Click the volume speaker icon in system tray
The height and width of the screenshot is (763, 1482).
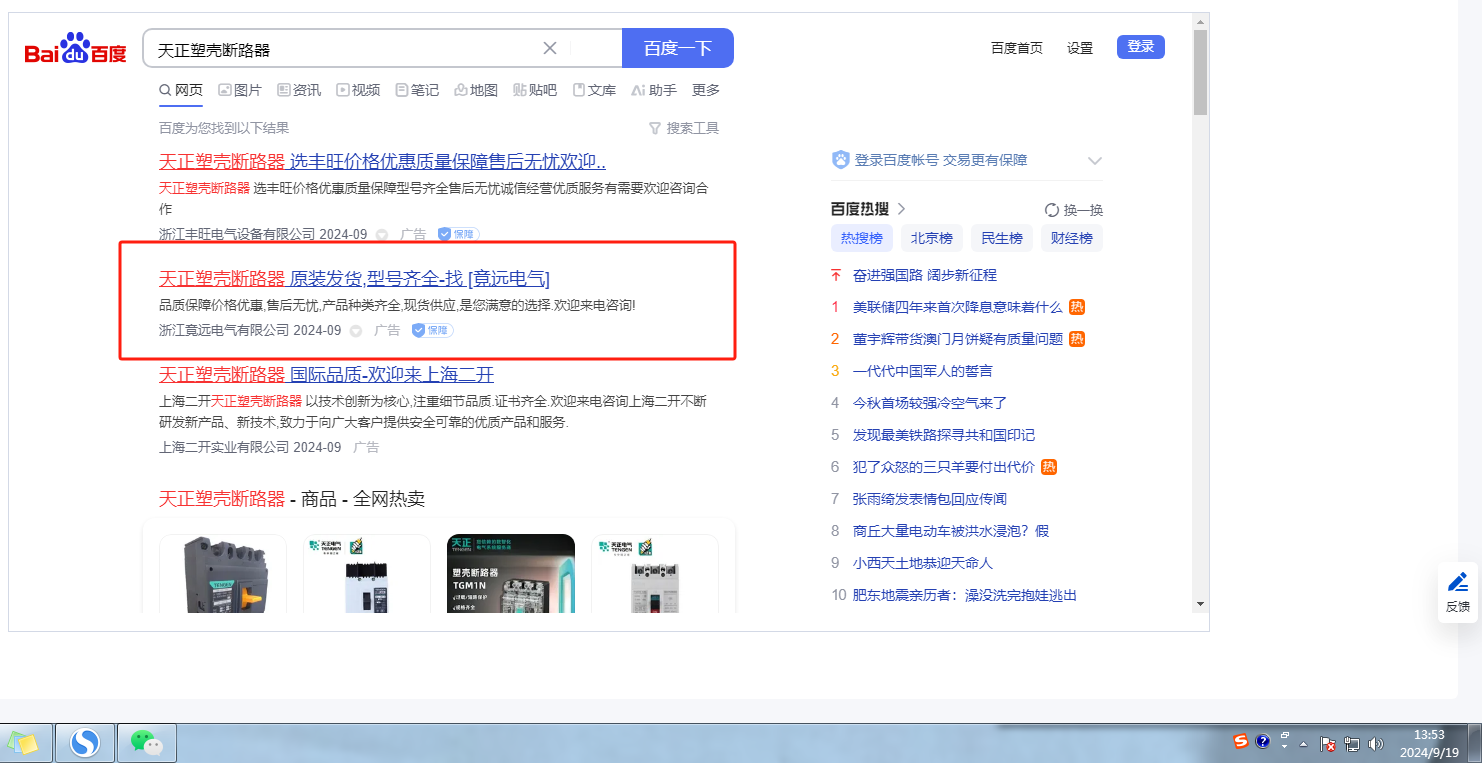pos(1375,743)
